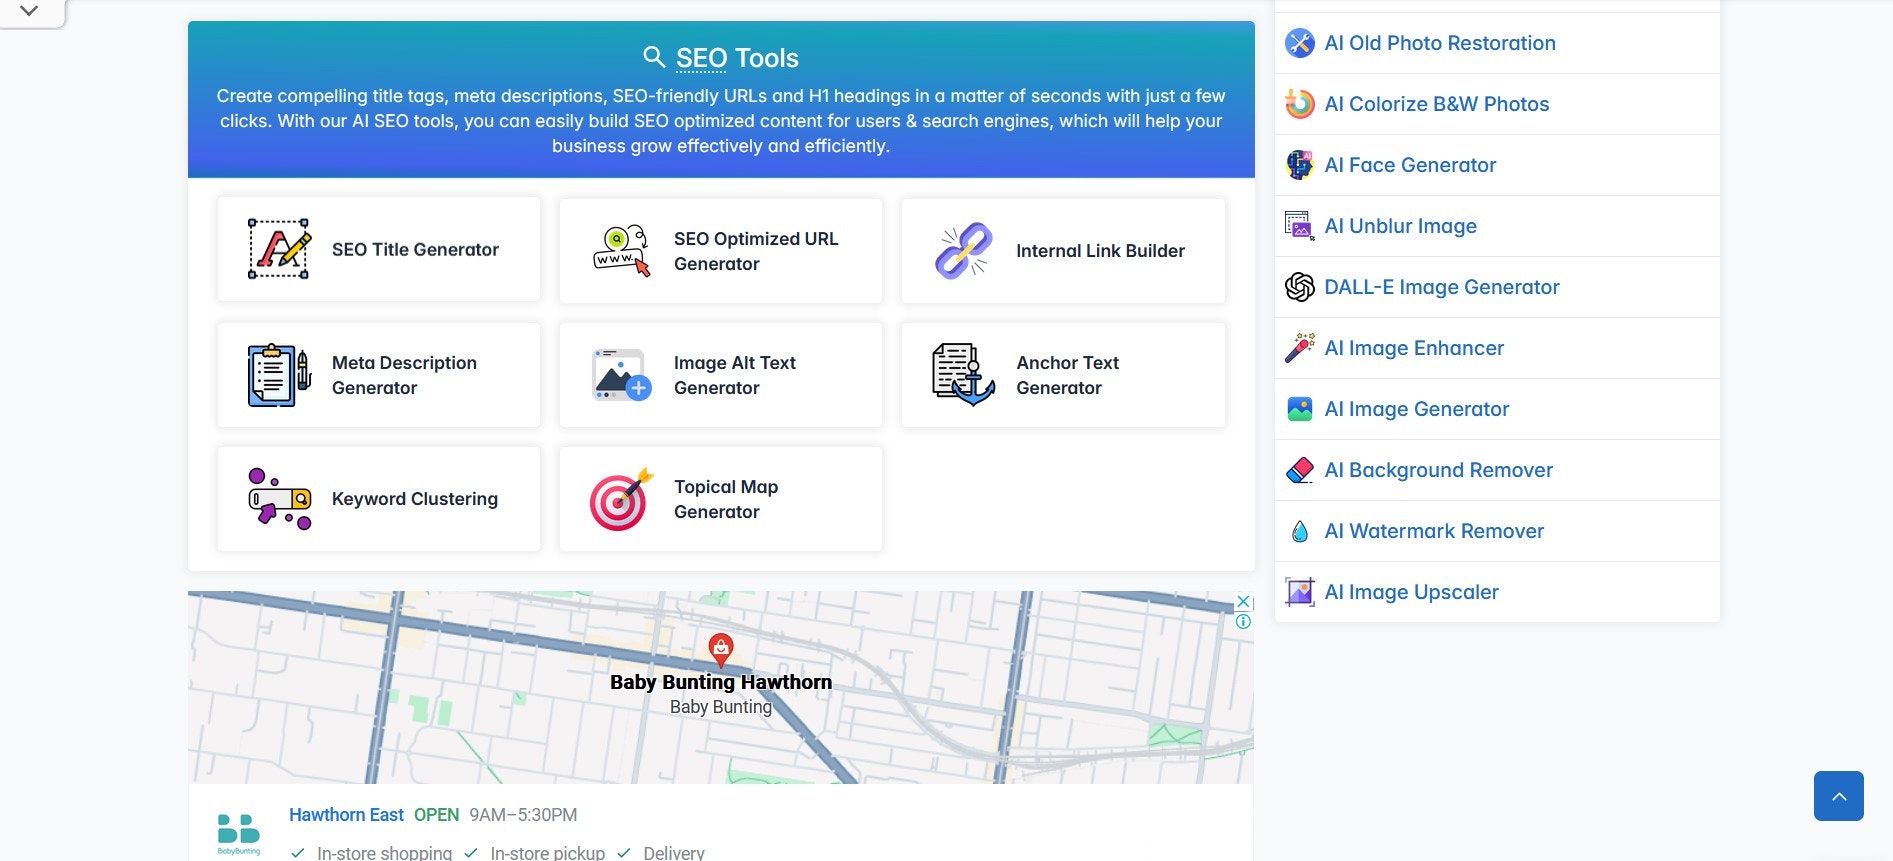Click the AI Background Remover eraser icon
The image size is (1893, 861).
coord(1299,470)
